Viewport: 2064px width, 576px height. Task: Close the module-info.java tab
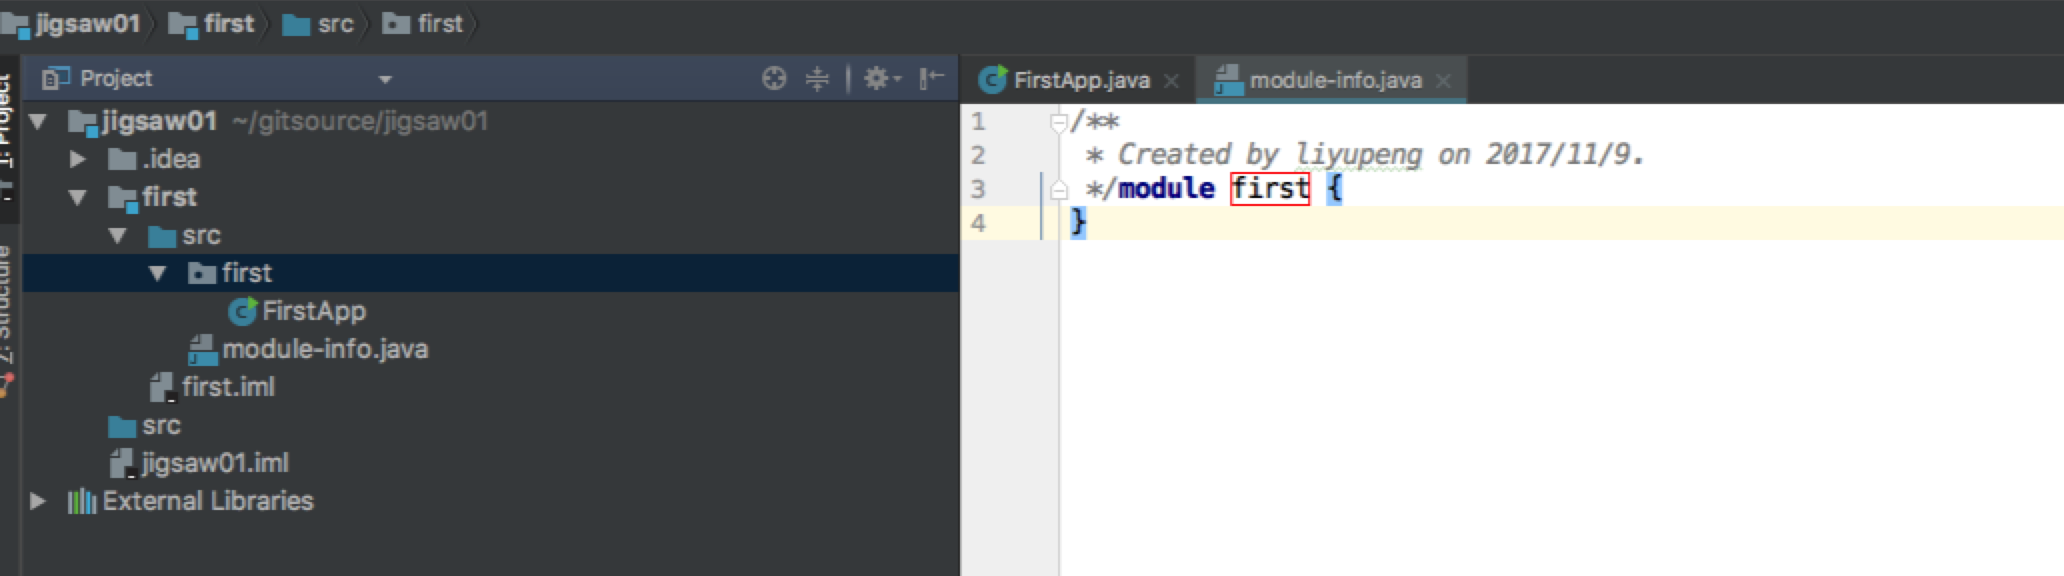click(x=1443, y=81)
